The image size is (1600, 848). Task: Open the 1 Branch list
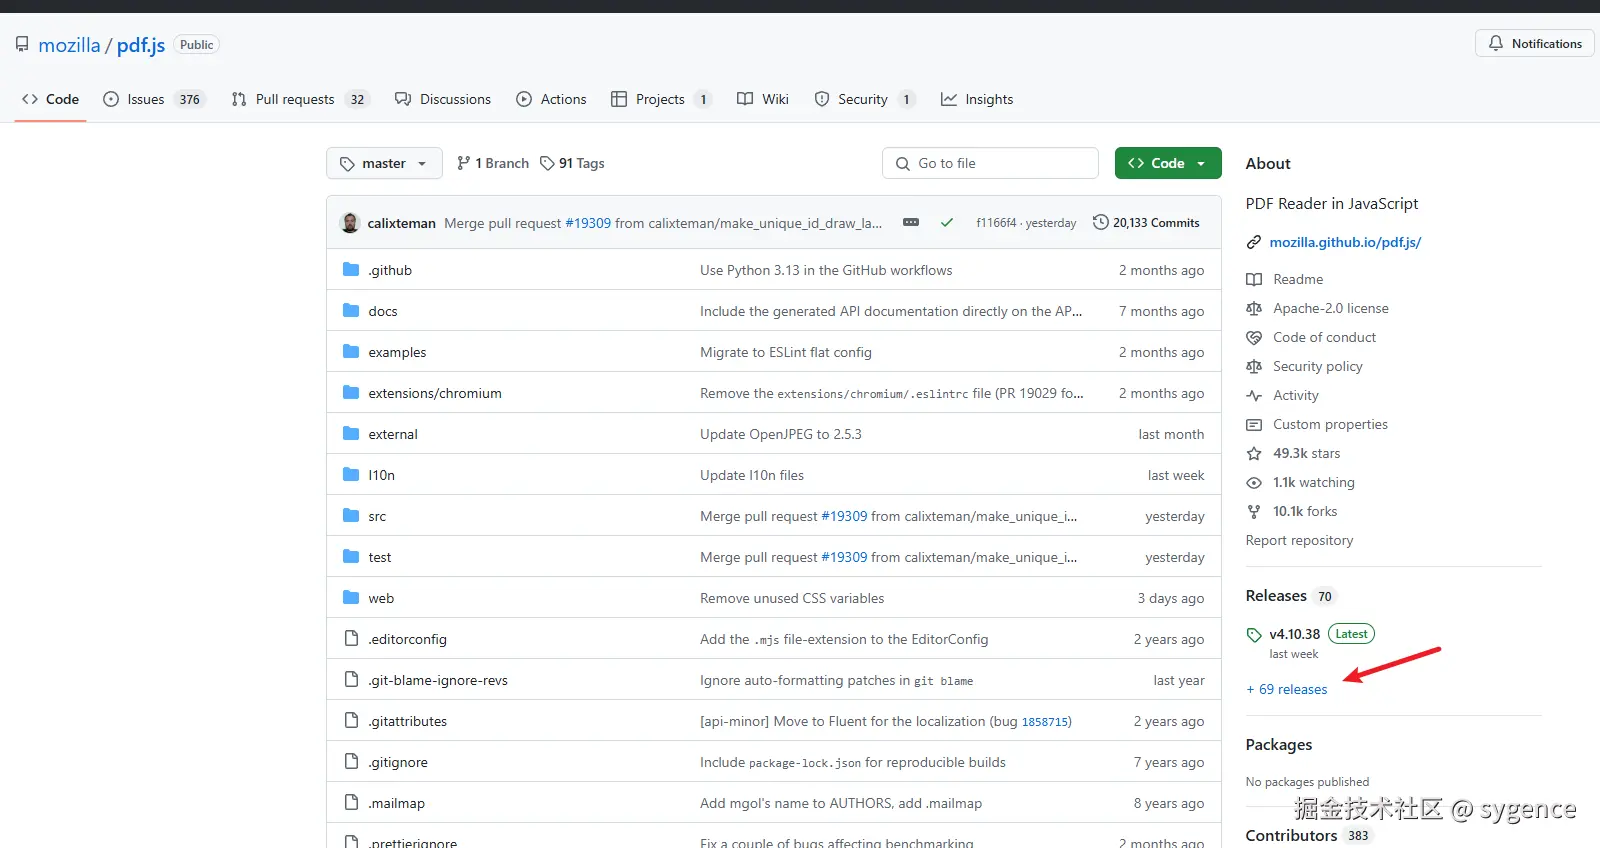point(493,164)
